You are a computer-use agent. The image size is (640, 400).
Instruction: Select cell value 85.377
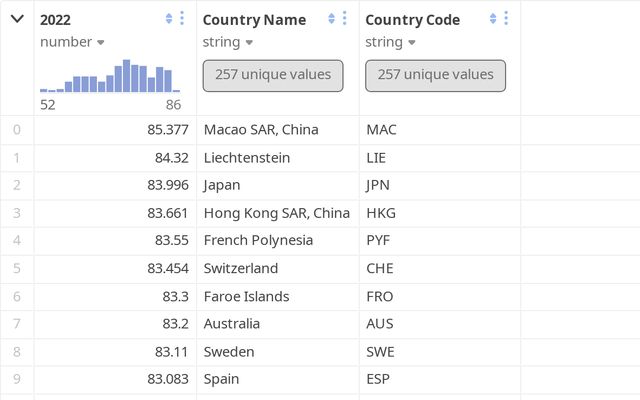(116, 130)
